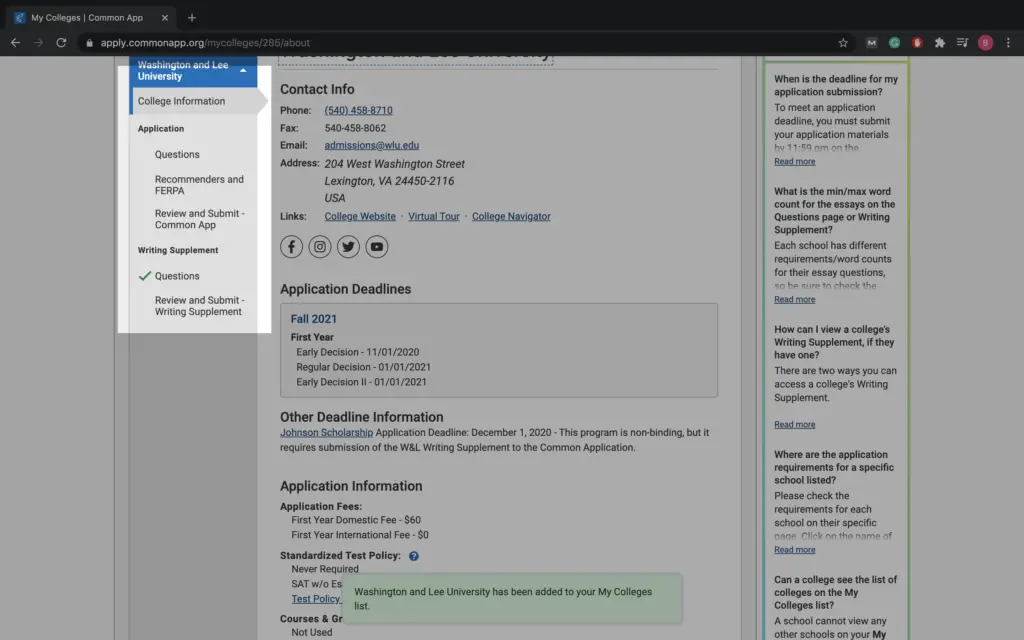The image size is (1024, 640).
Task: Open the media control queue icon
Action: tap(962, 42)
